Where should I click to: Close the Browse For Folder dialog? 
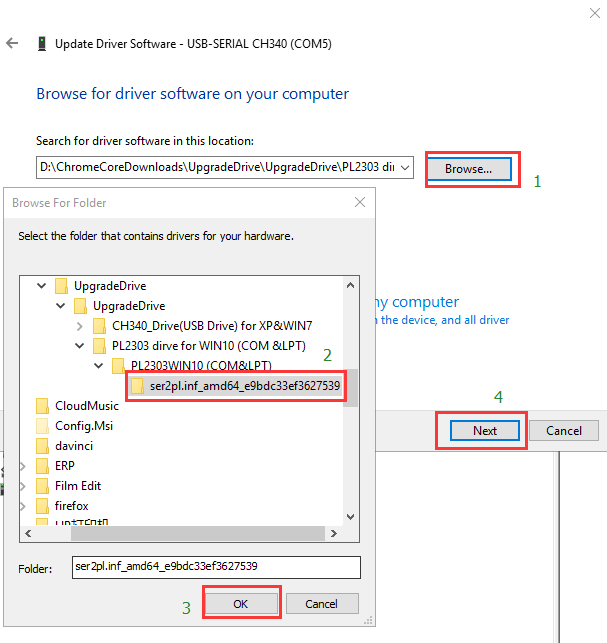pyautogui.click(x=359, y=202)
